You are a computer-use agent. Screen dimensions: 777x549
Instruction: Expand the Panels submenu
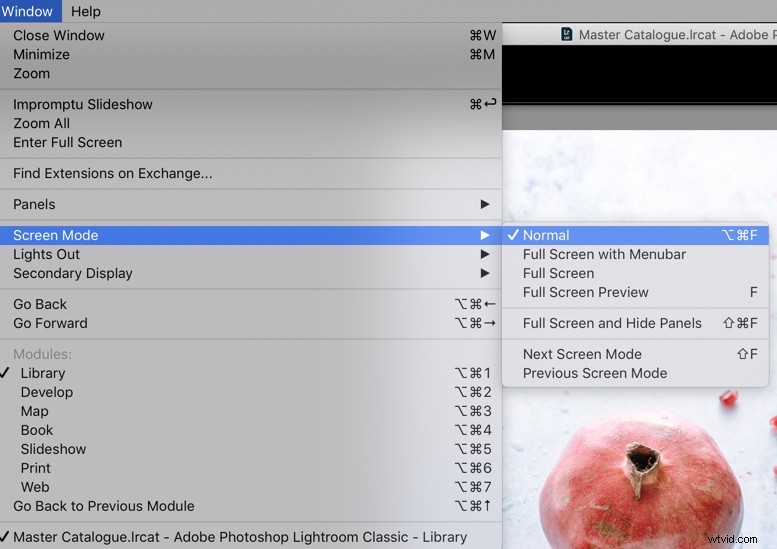point(251,204)
